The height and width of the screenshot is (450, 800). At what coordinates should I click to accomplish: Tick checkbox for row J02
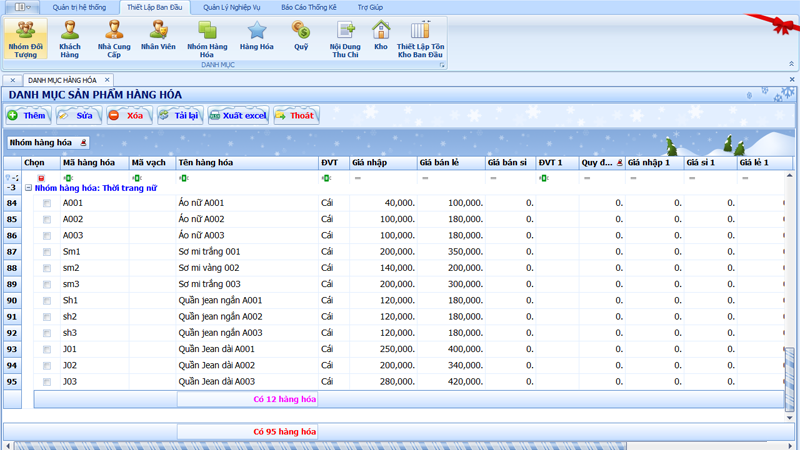[x=47, y=366]
